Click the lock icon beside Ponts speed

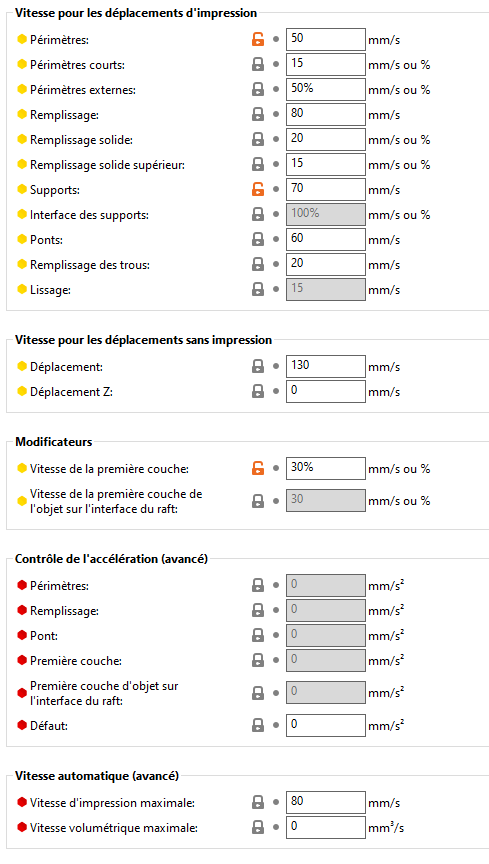tap(257, 240)
